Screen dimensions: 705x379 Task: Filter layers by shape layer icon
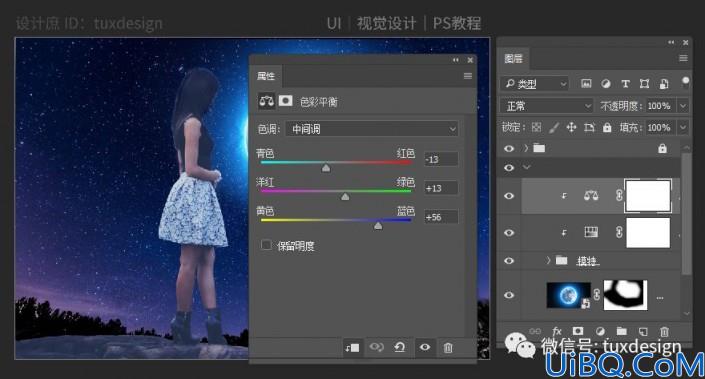tap(644, 84)
